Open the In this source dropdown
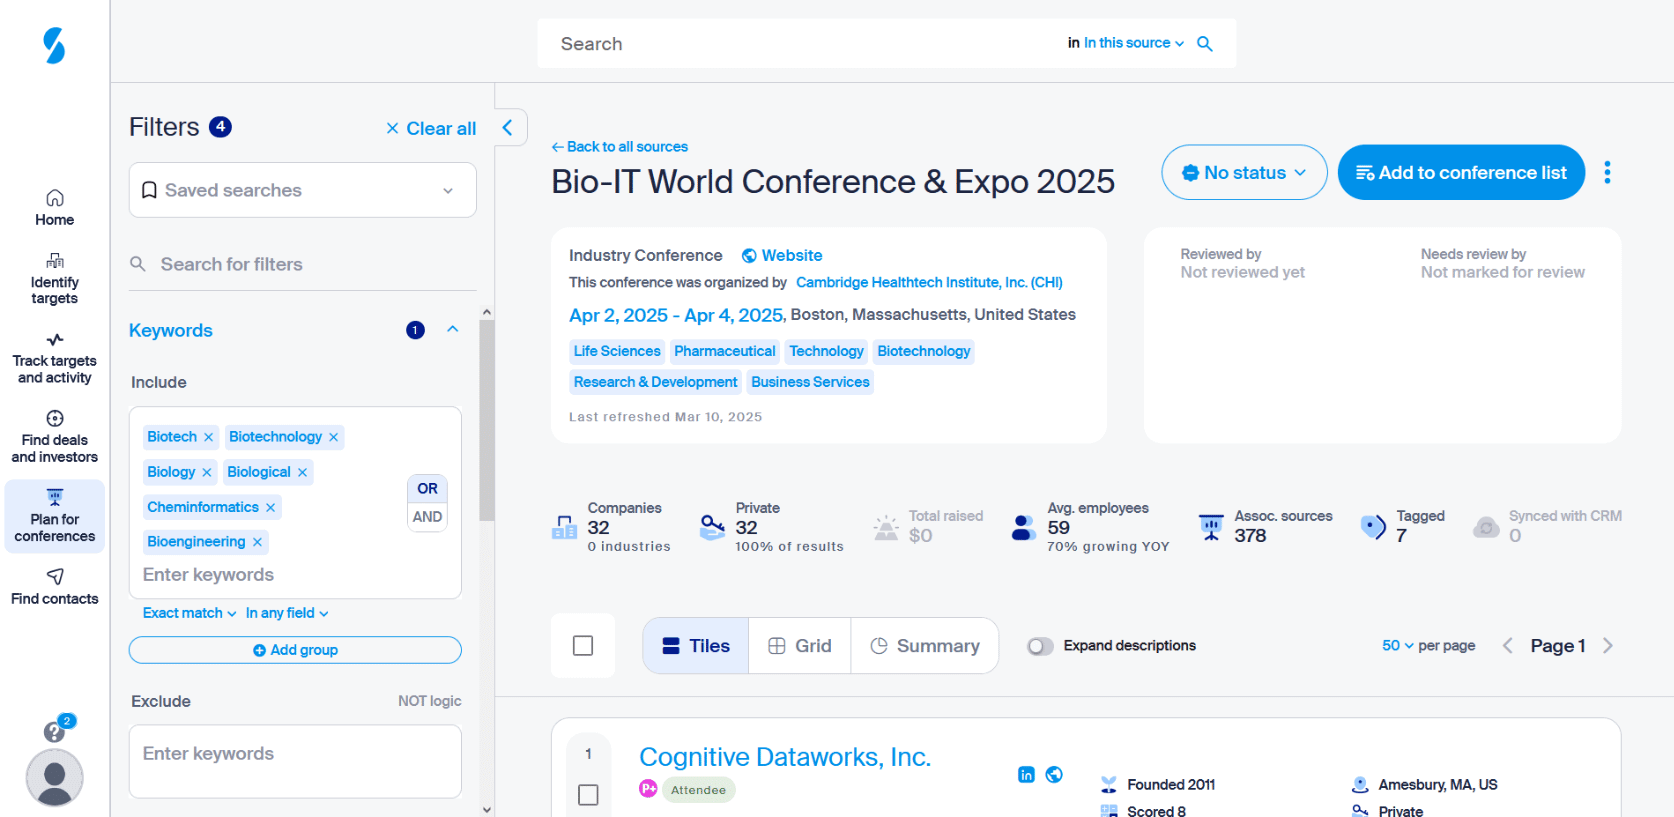Image resolution: width=1674 pixels, height=817 pixels. pyautogui.click(x=1133, y=43)
